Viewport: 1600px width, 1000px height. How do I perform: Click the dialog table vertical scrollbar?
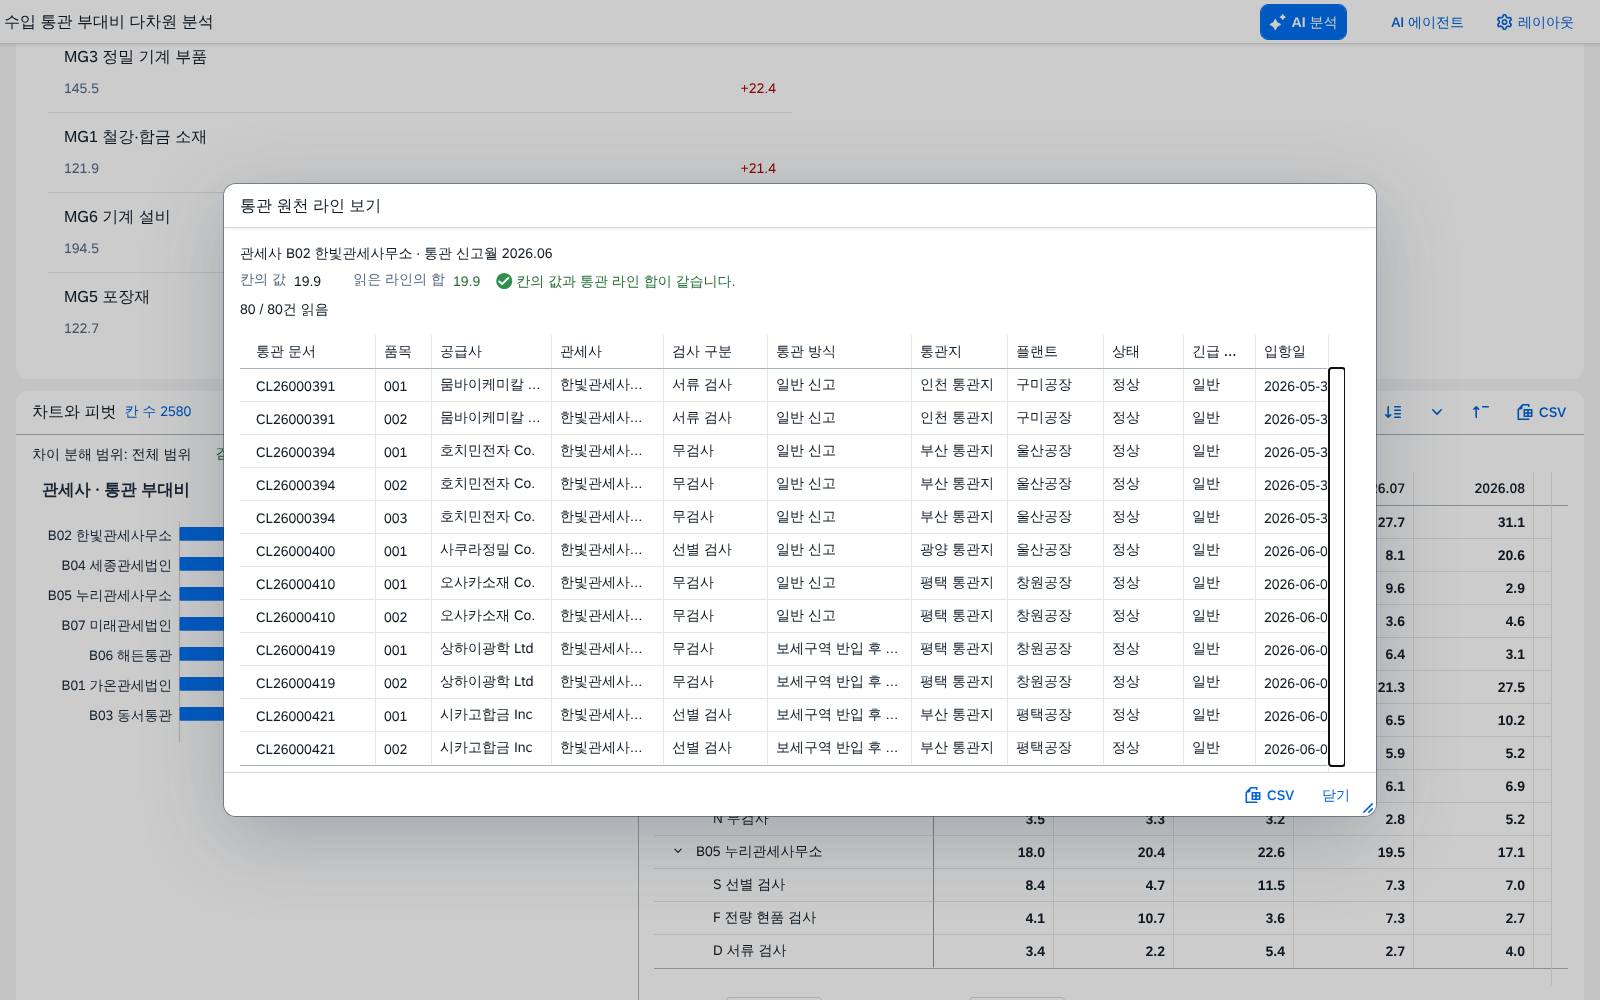tap(1336, 567)
